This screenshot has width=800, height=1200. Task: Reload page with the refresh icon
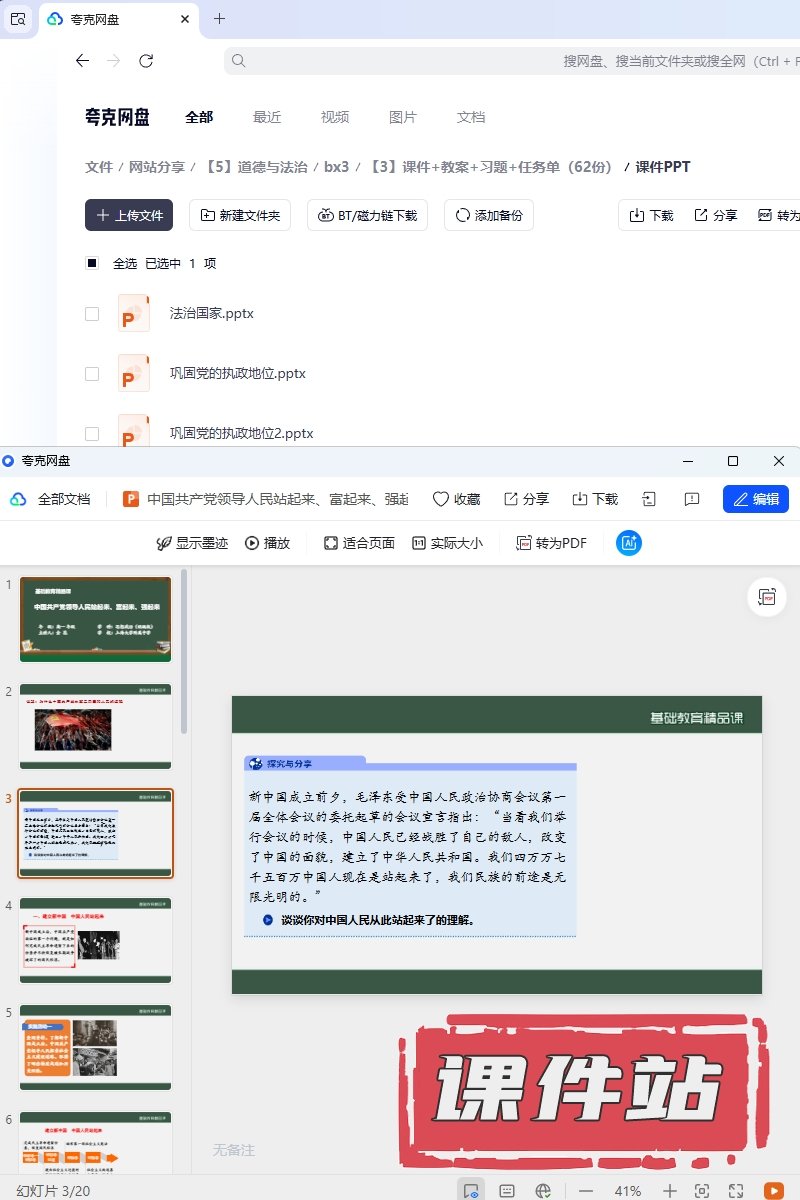[146, 61]
